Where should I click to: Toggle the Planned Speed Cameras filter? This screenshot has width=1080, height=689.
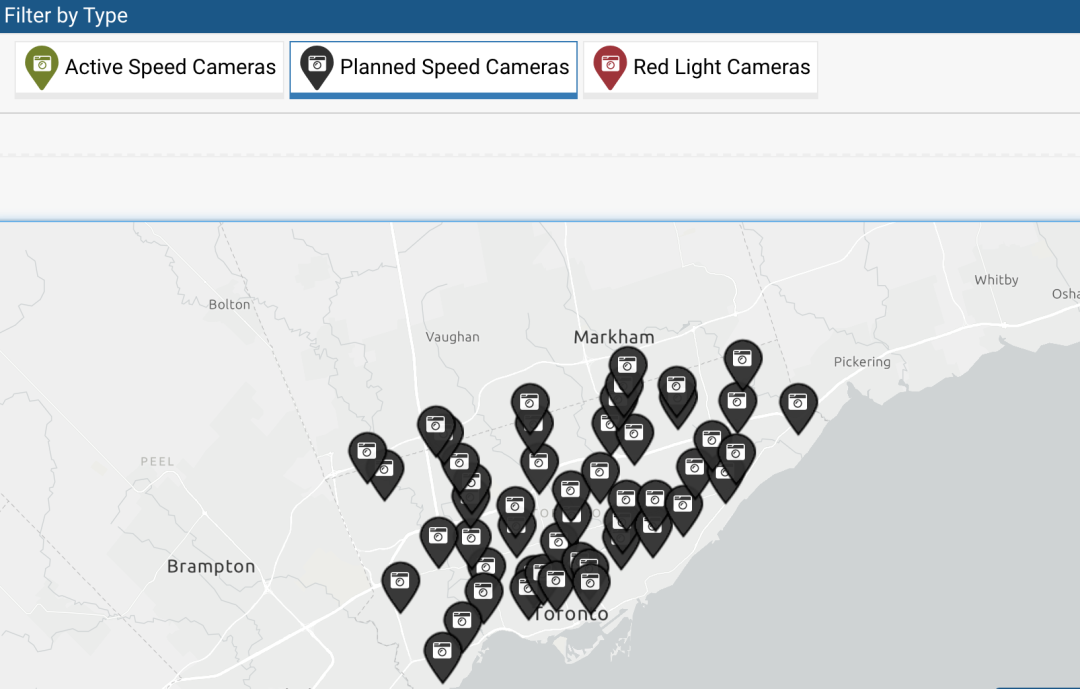click(433, 68)
